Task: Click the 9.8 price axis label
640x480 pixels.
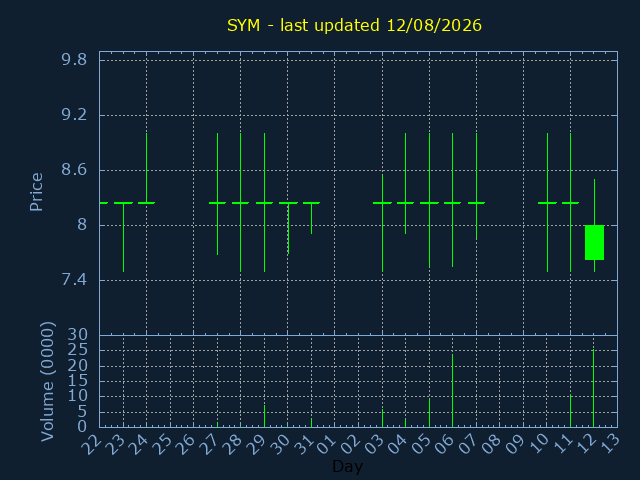Action: pyautogui.click(x=74, y=60)
